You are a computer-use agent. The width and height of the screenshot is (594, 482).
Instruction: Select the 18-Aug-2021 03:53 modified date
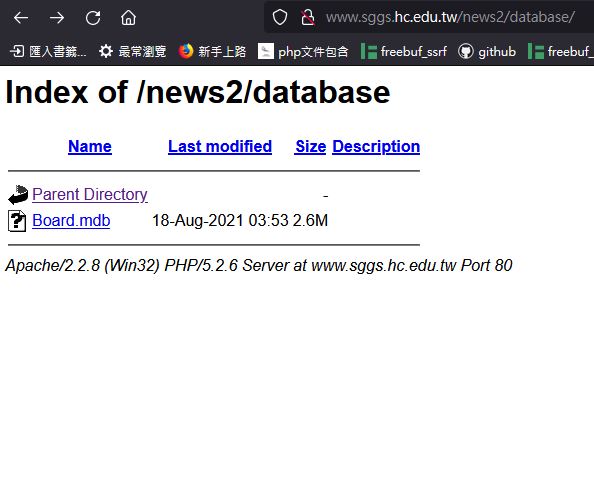click(220, 221)
